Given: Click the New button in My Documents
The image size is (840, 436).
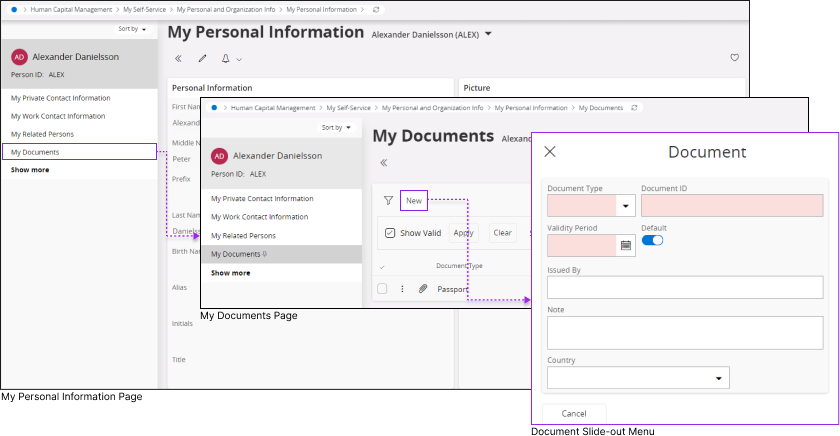Looking at the screenshot, I should (x=414, y=201).
